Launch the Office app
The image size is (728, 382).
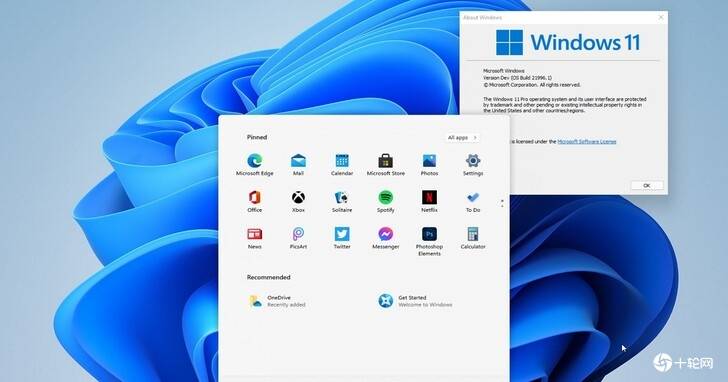254,201
